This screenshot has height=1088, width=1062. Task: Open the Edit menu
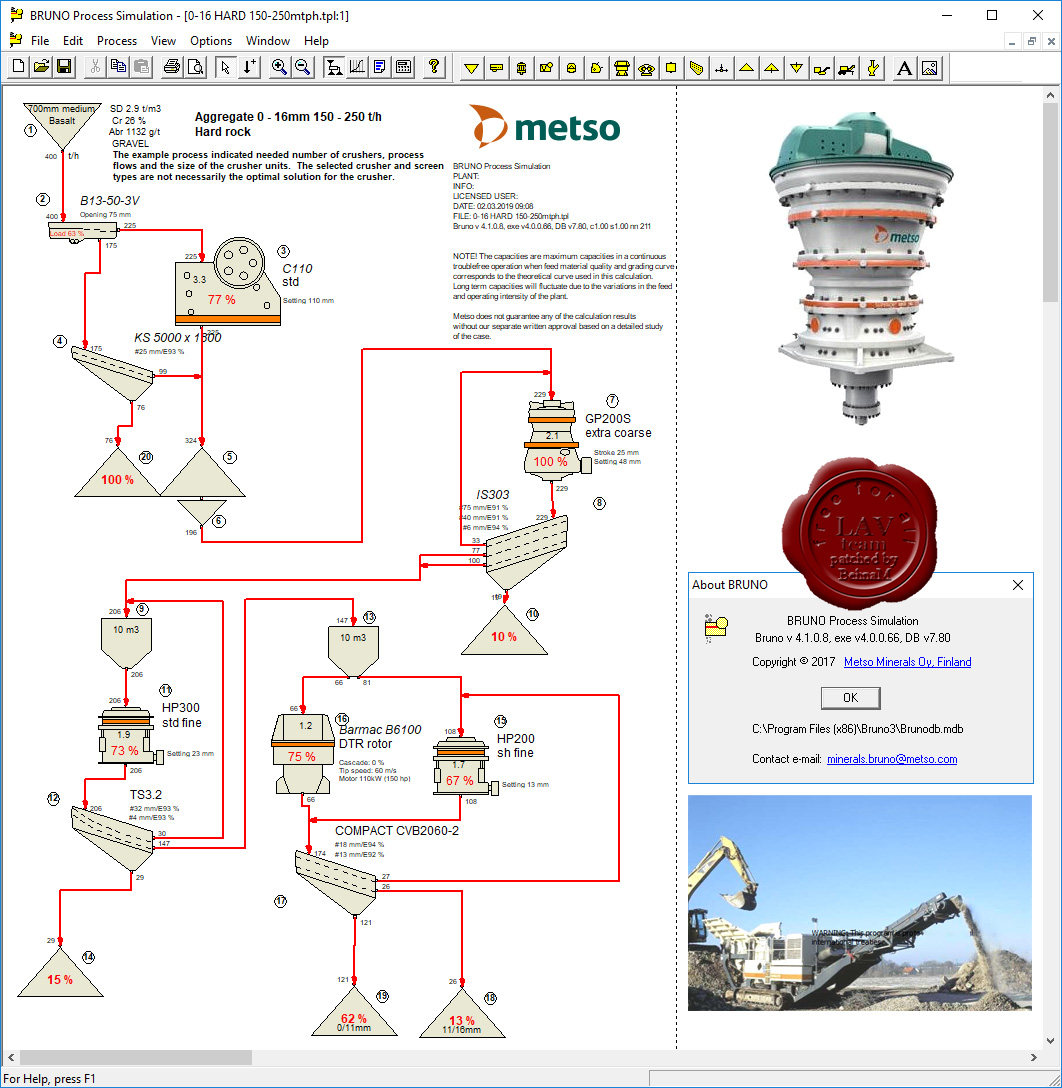pos(73,41)
